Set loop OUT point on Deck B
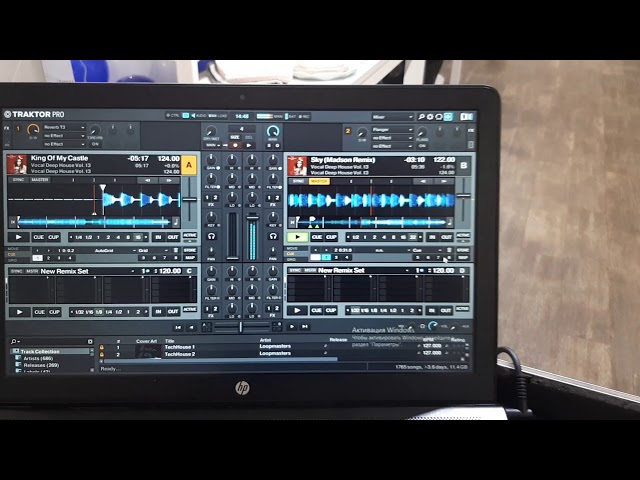 click(x=446, y=237)
